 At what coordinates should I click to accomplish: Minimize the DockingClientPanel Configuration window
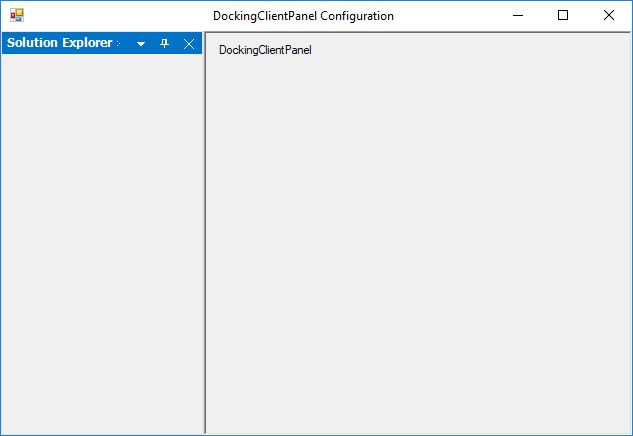tap(518, 15)
